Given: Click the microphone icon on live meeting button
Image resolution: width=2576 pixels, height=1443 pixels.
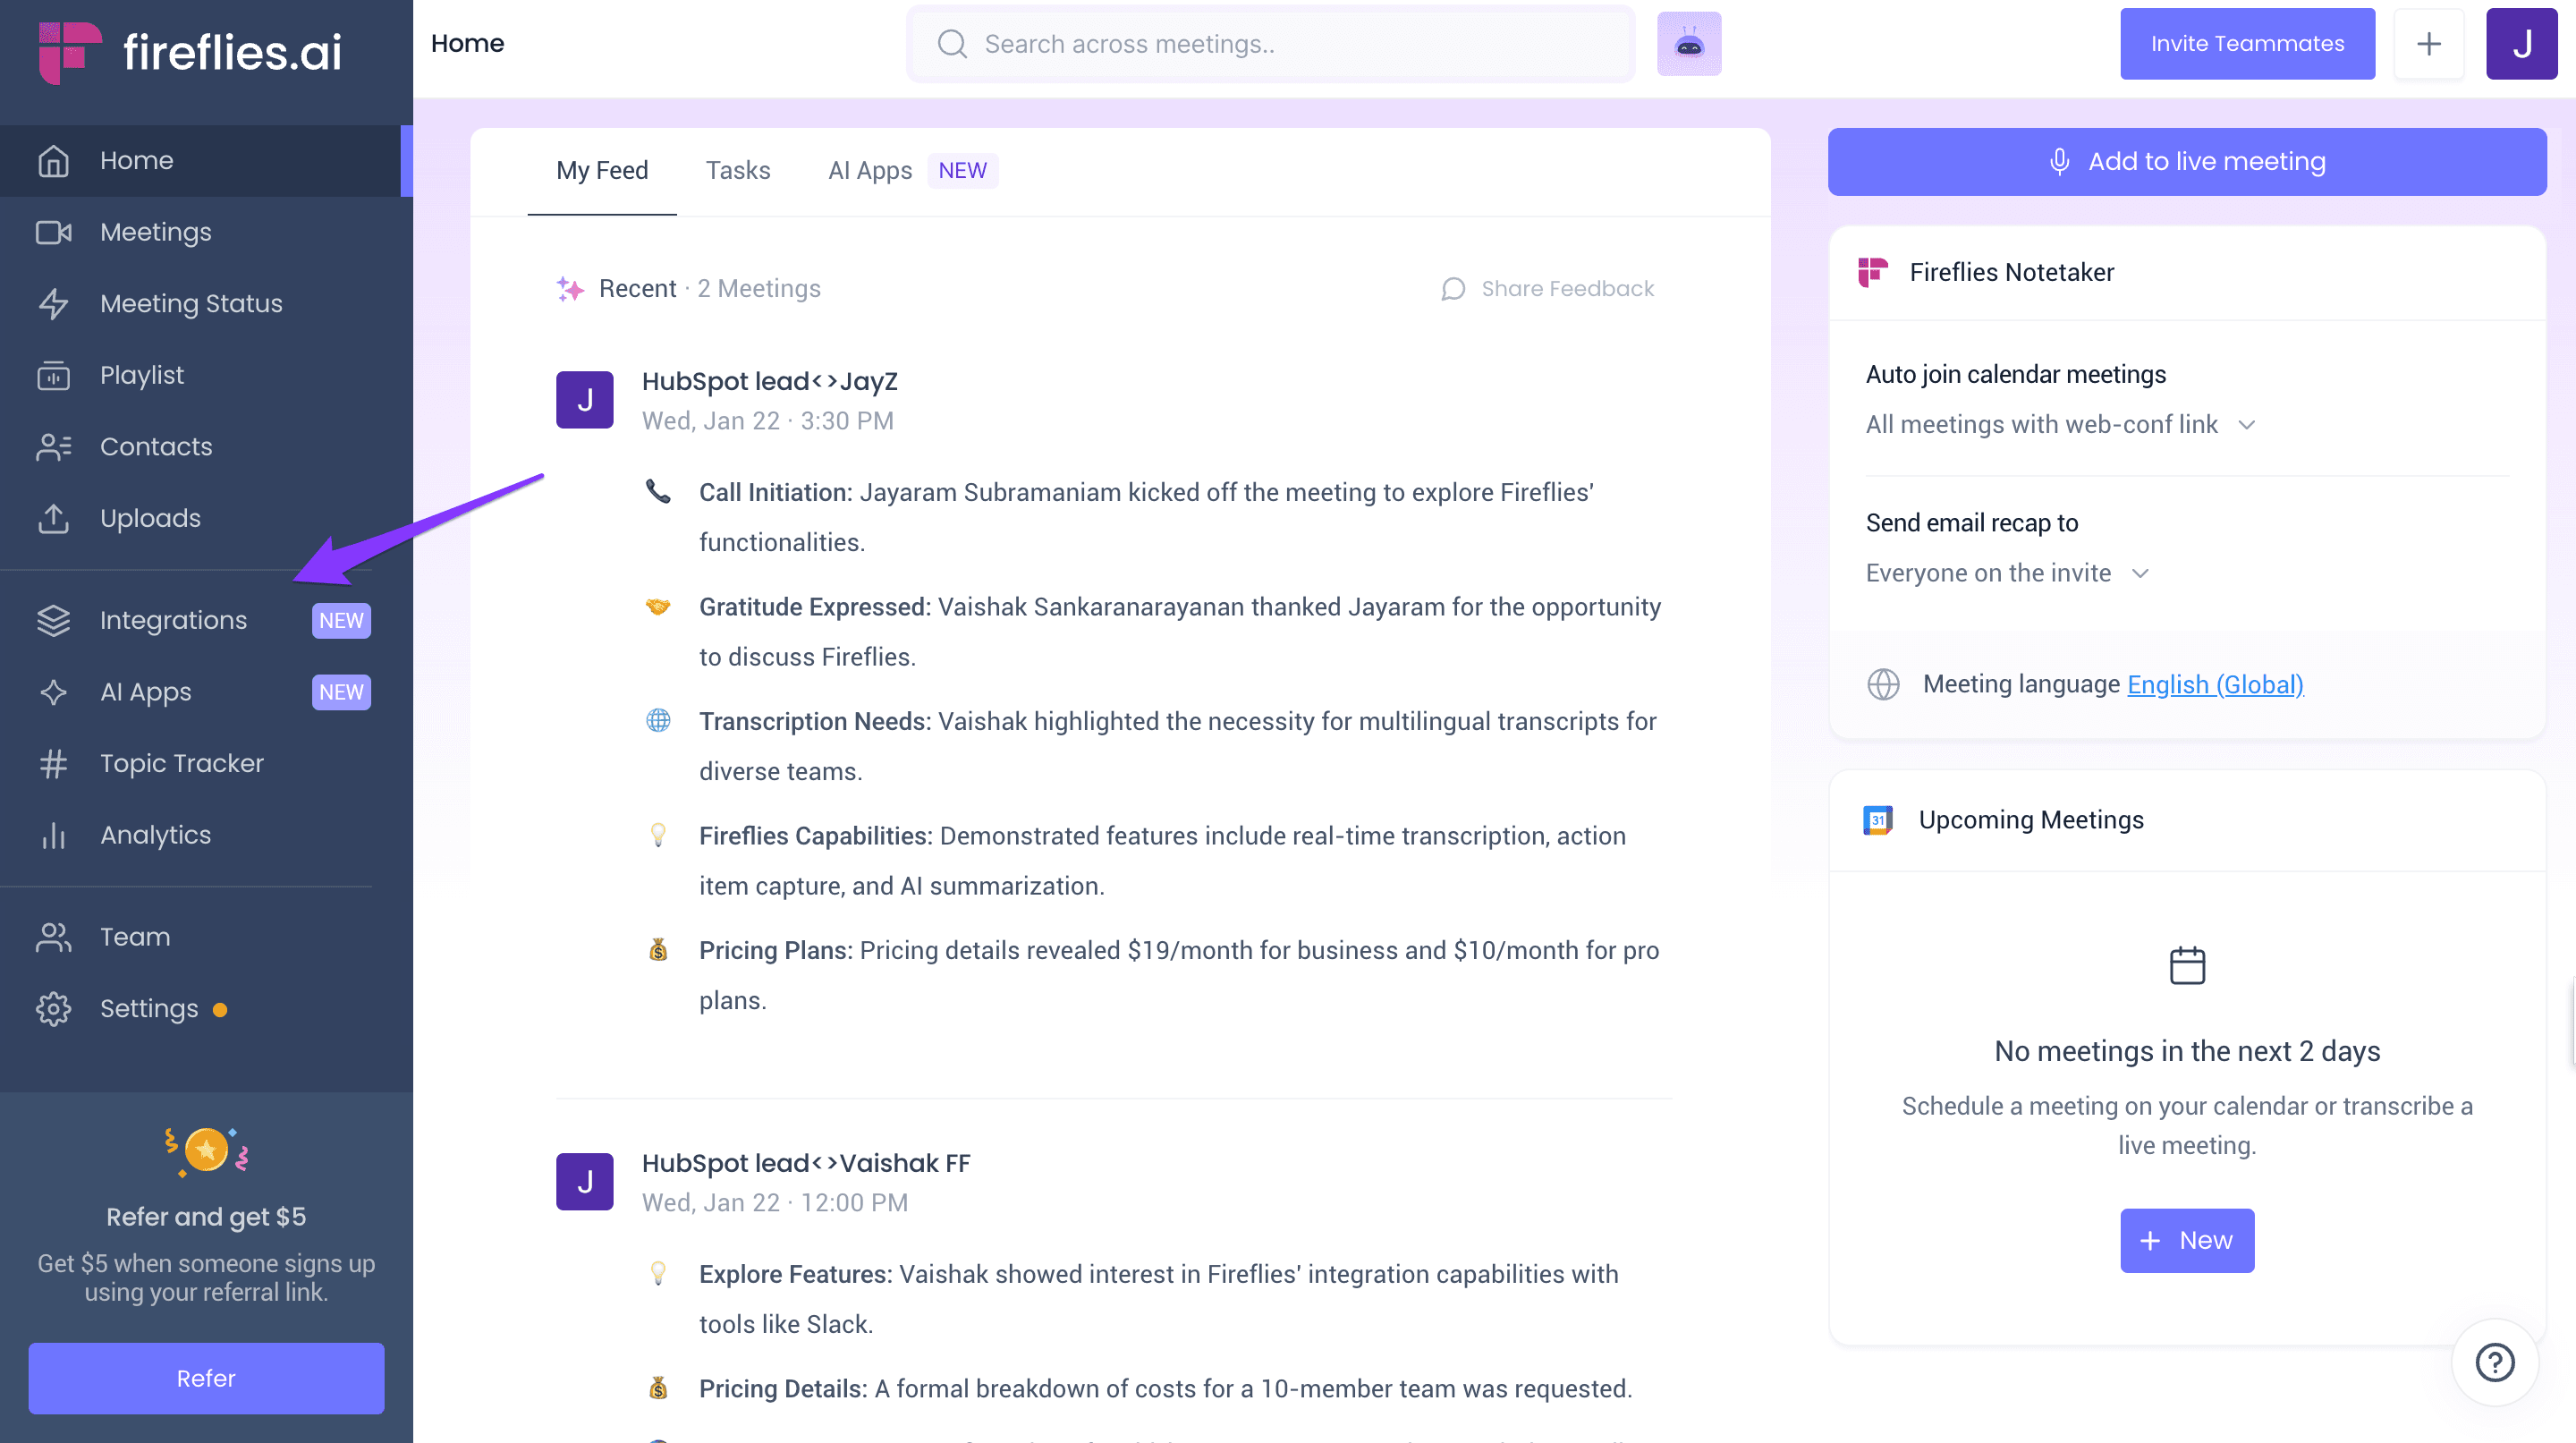Looking at the screenshot, I should [2059, 161].
